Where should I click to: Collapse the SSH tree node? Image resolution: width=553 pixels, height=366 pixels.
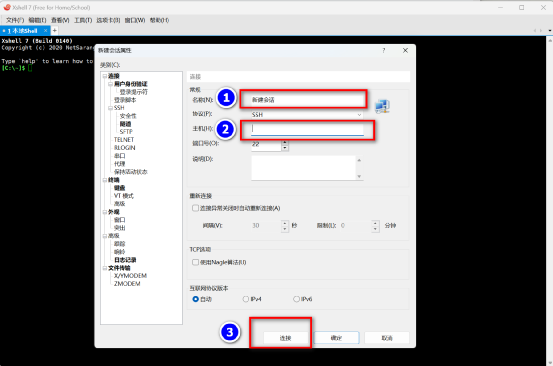click(x=110, y=108)
